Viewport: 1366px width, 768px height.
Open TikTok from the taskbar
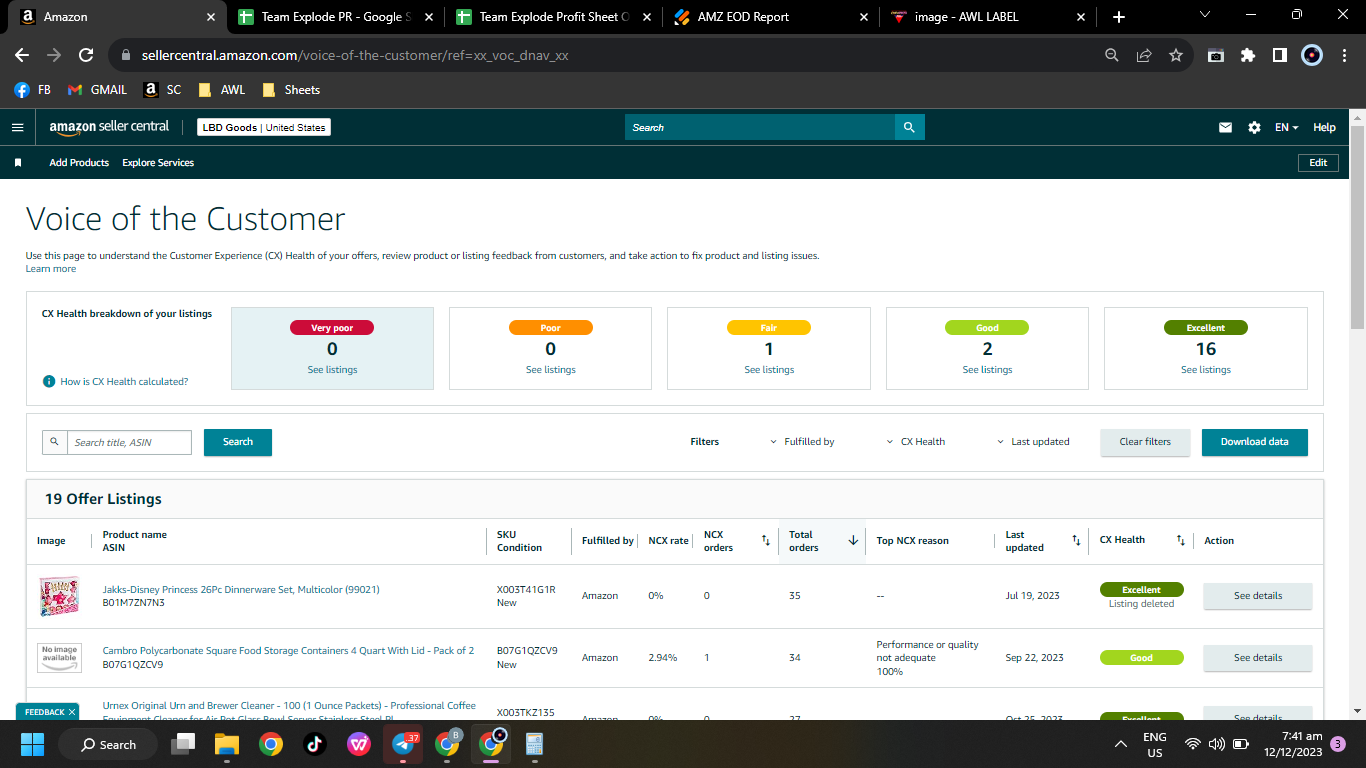pyautogui.click(x=314, y=744)
